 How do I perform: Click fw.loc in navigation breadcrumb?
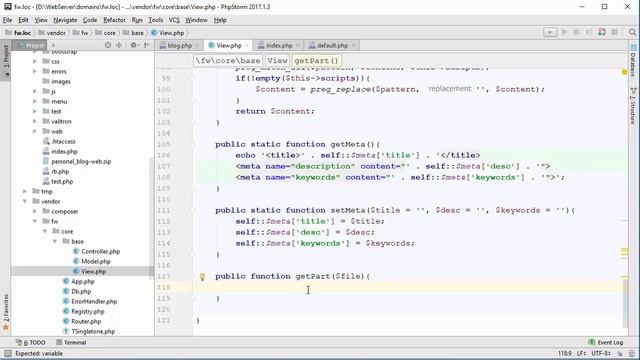[18, 33]
